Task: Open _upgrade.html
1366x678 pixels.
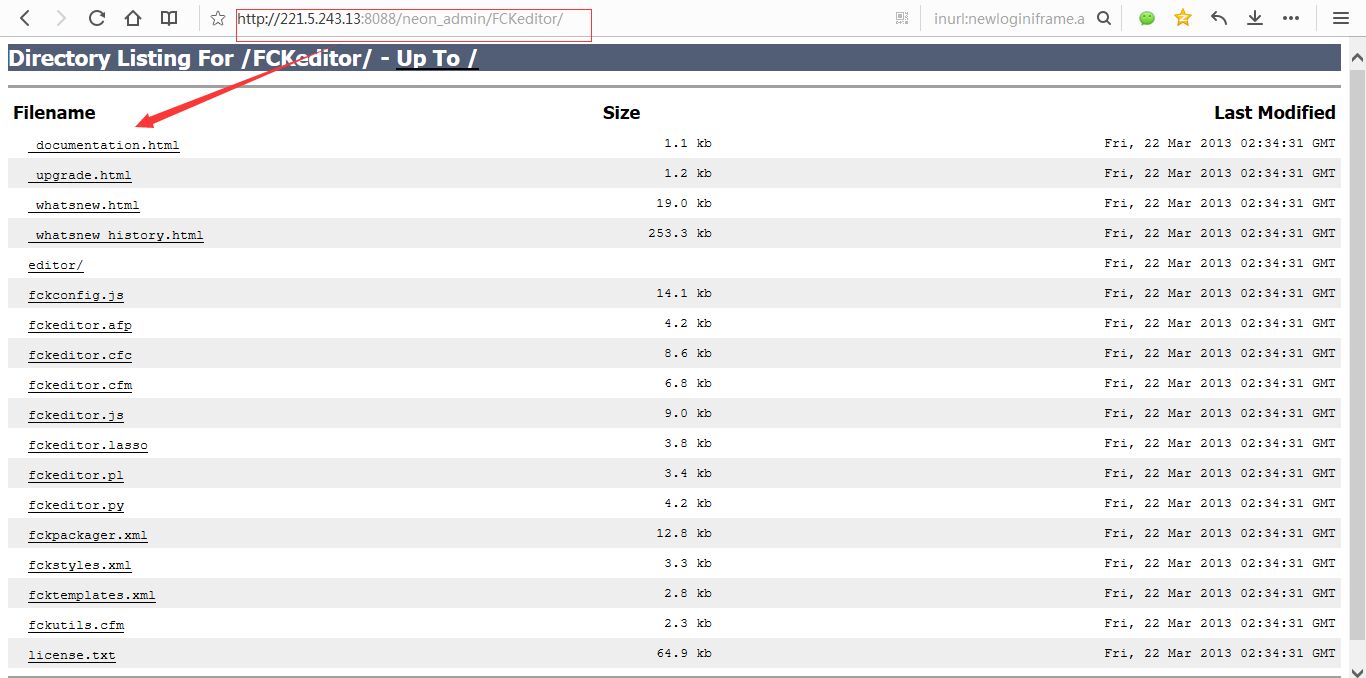Action: click(80, 175)
